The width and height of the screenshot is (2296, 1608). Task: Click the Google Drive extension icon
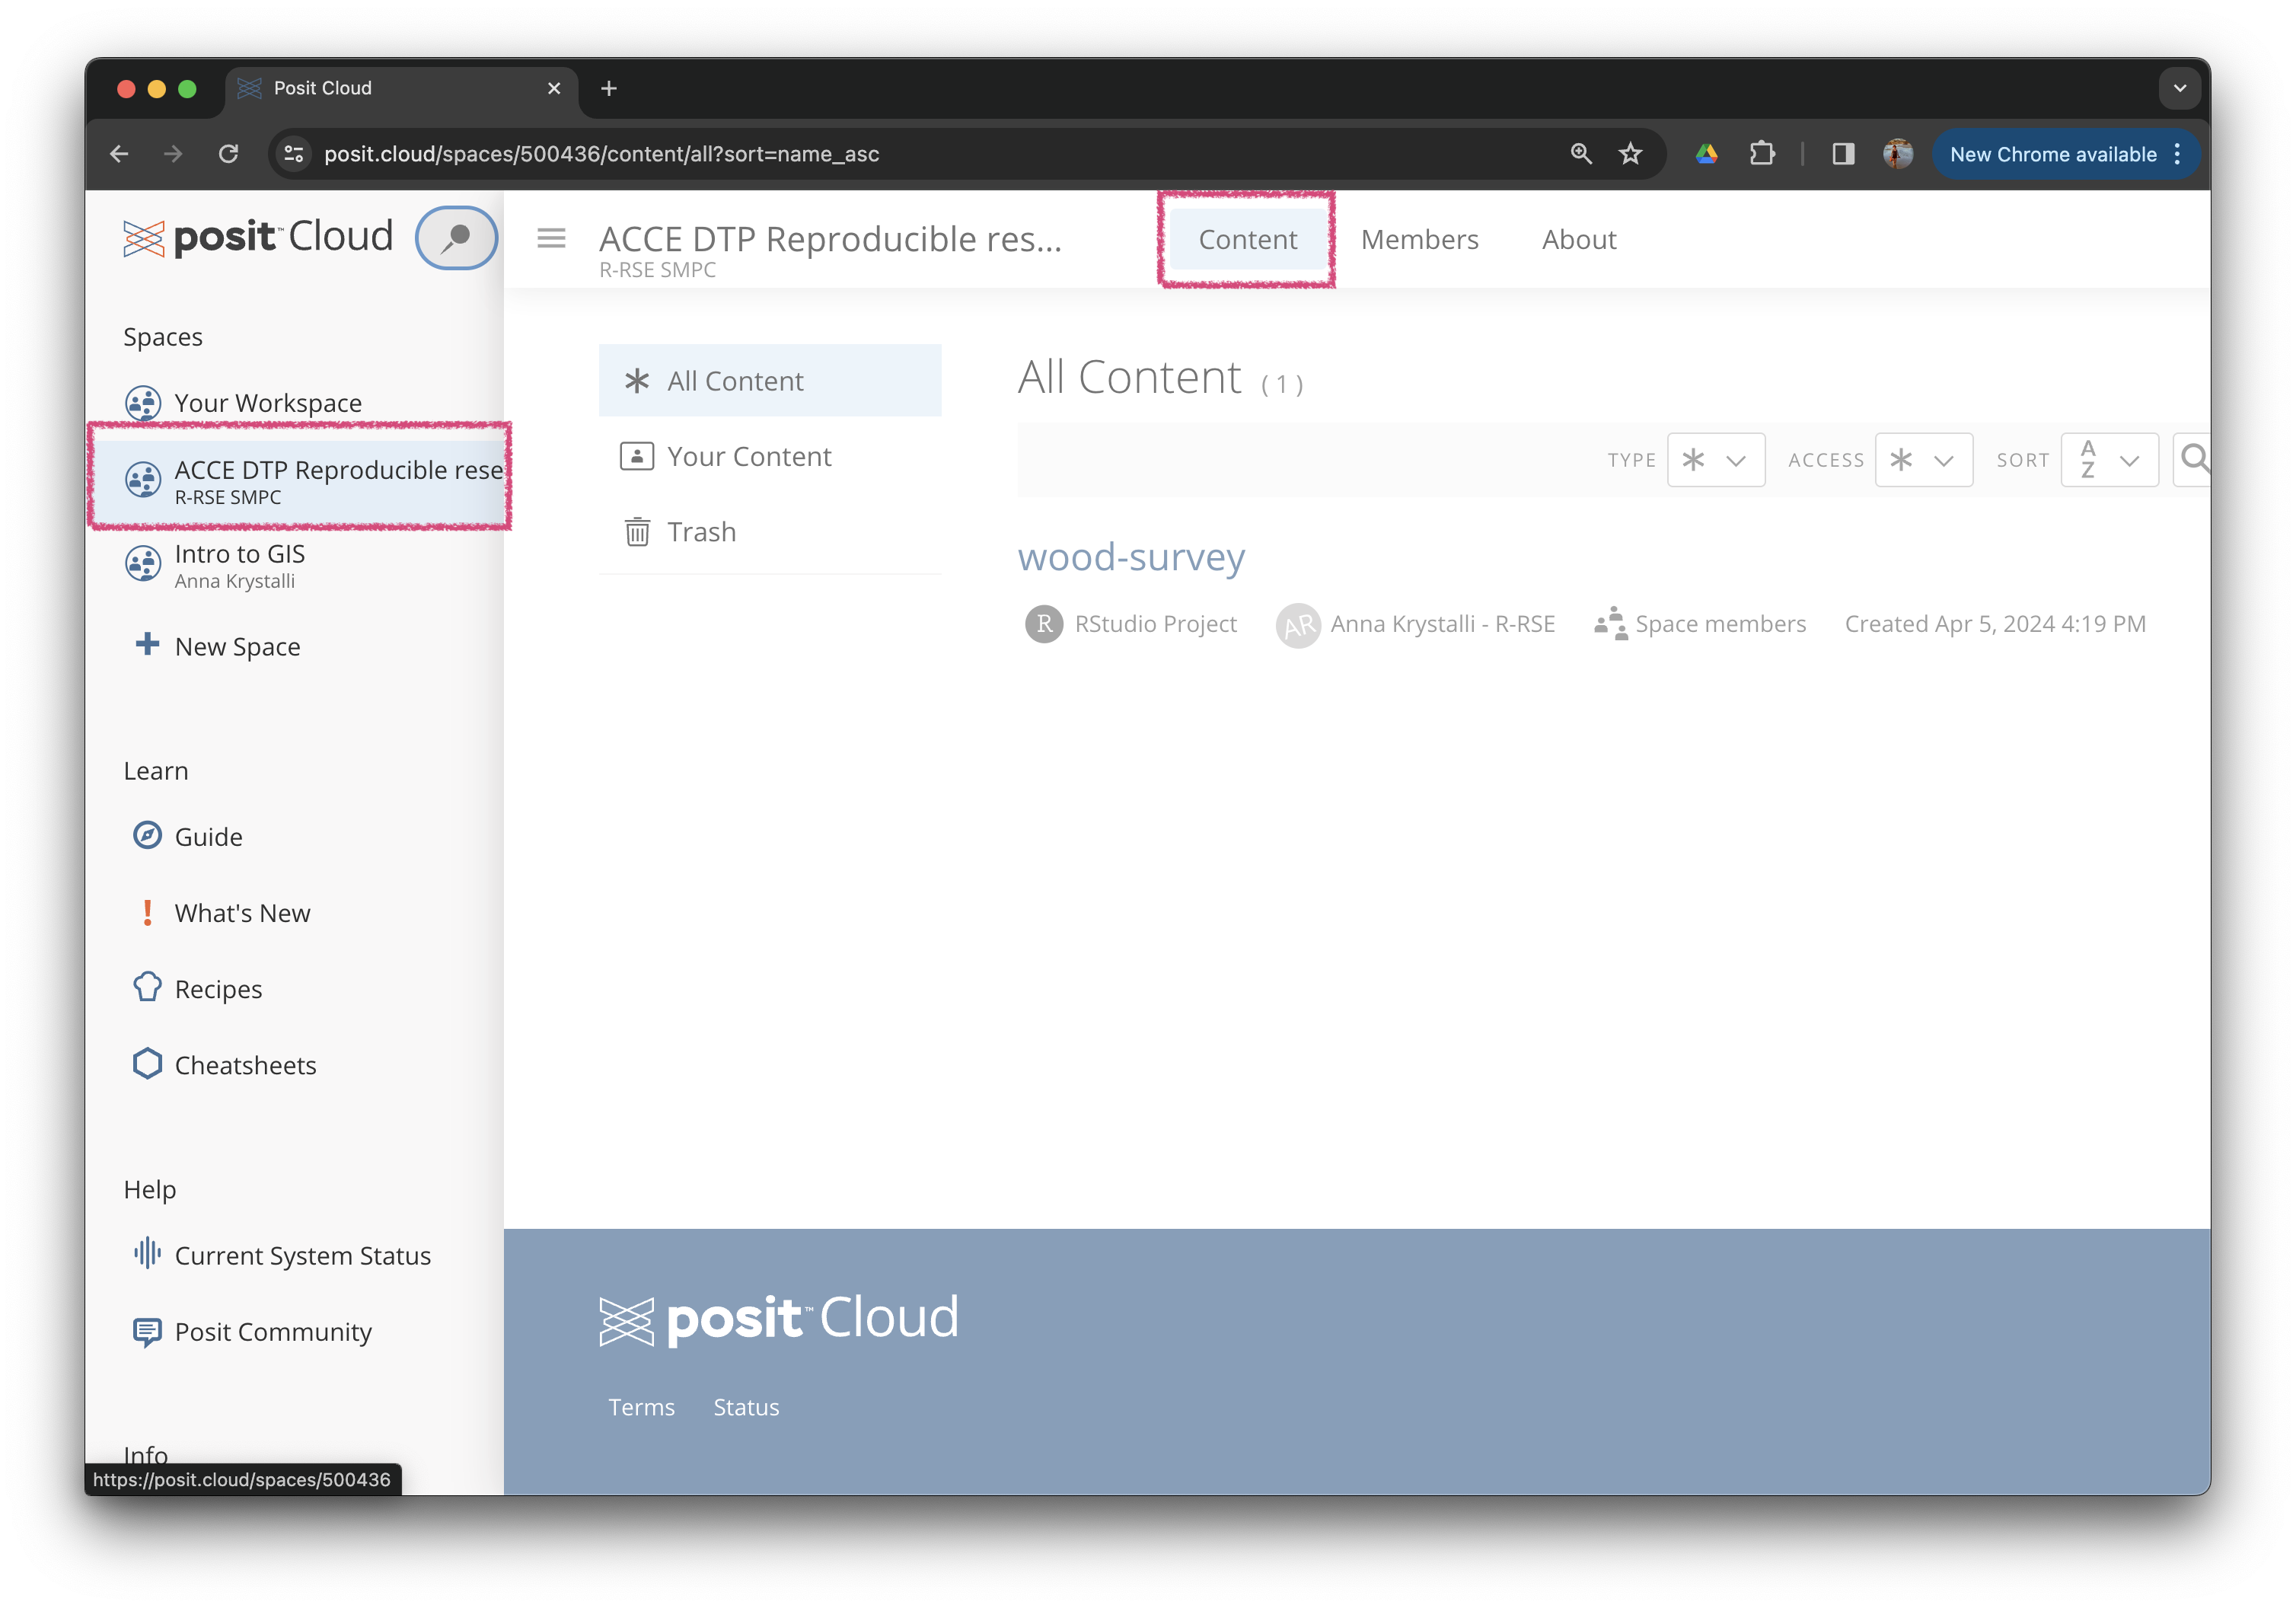click(1707, 154)
